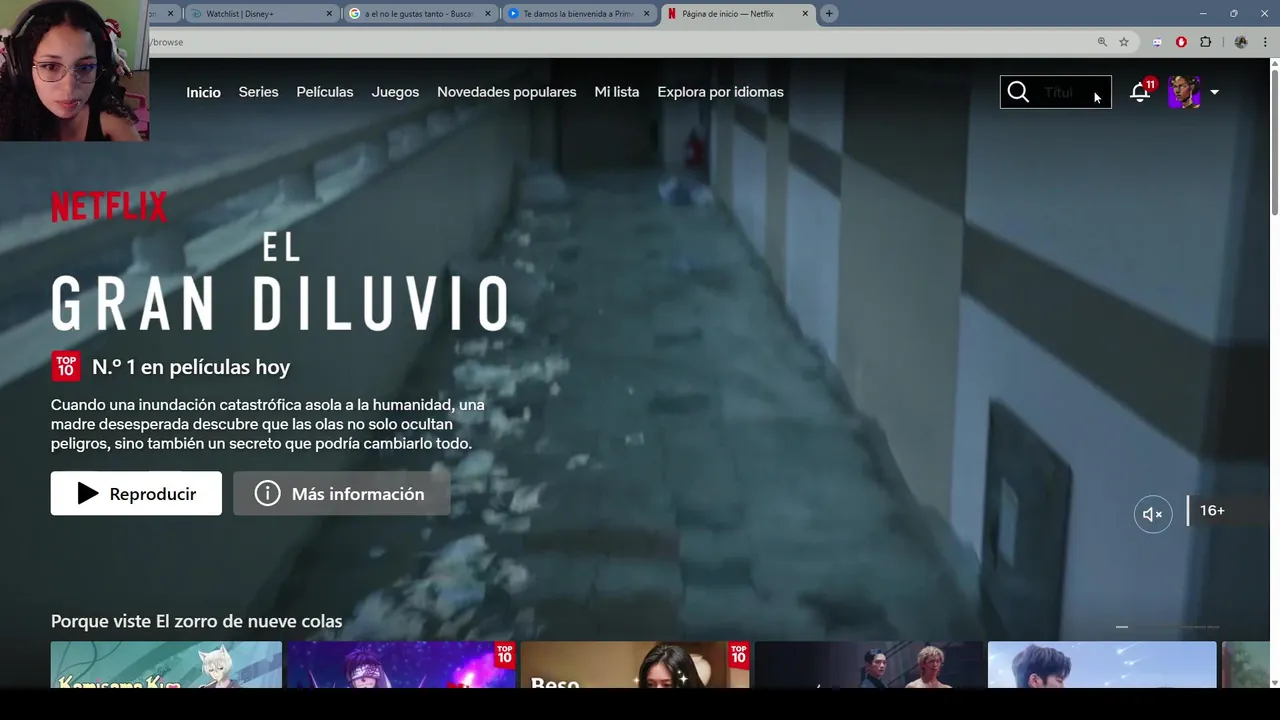
Task: Open Series in Netflix navigation
Action: pyautogui.click(x=258, y=92)
